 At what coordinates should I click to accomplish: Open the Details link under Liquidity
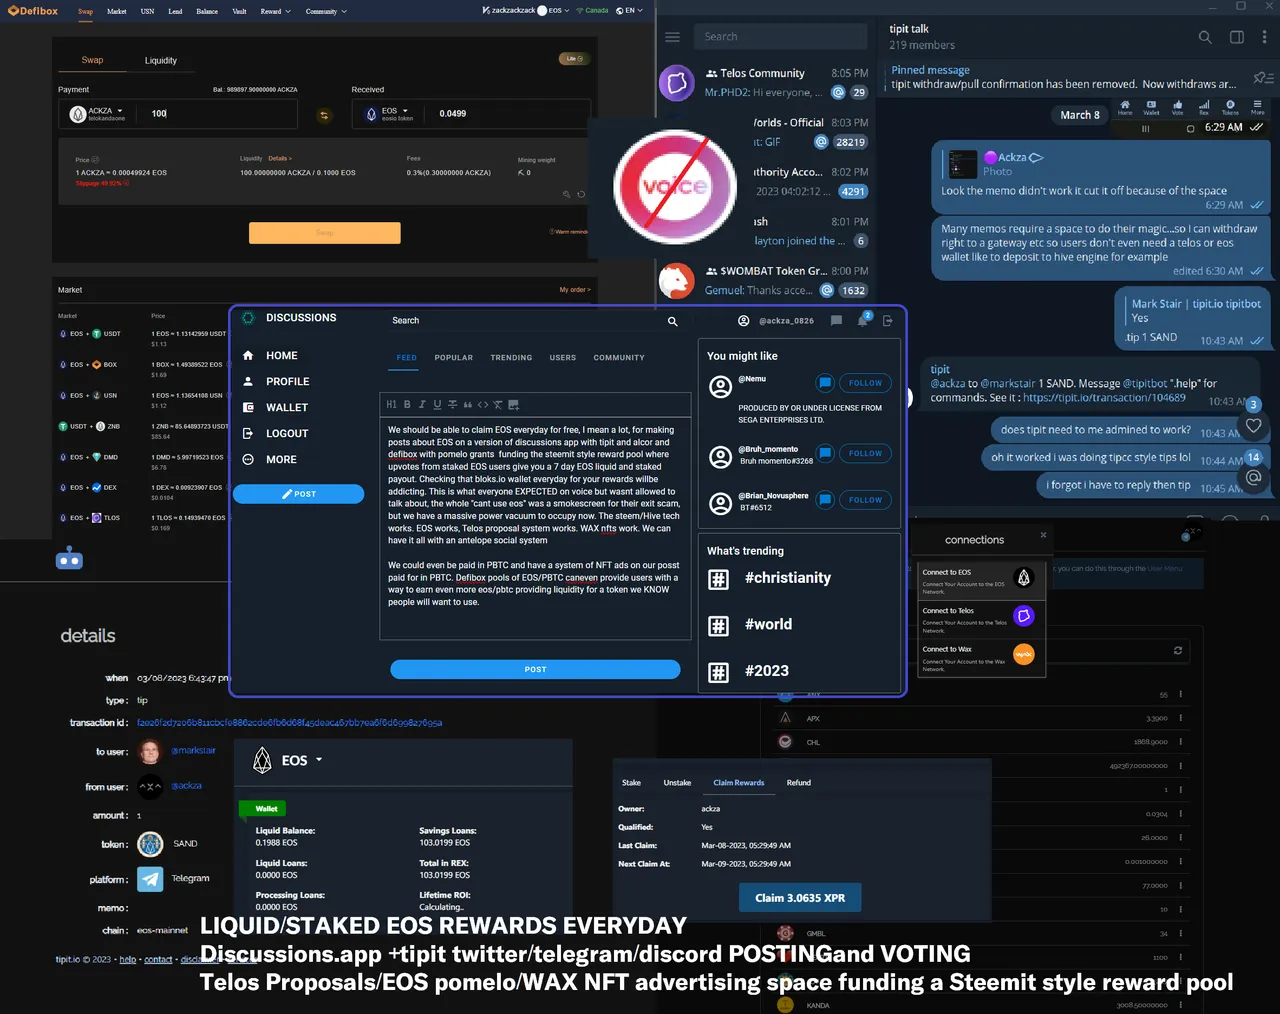(x=279, y=158)
